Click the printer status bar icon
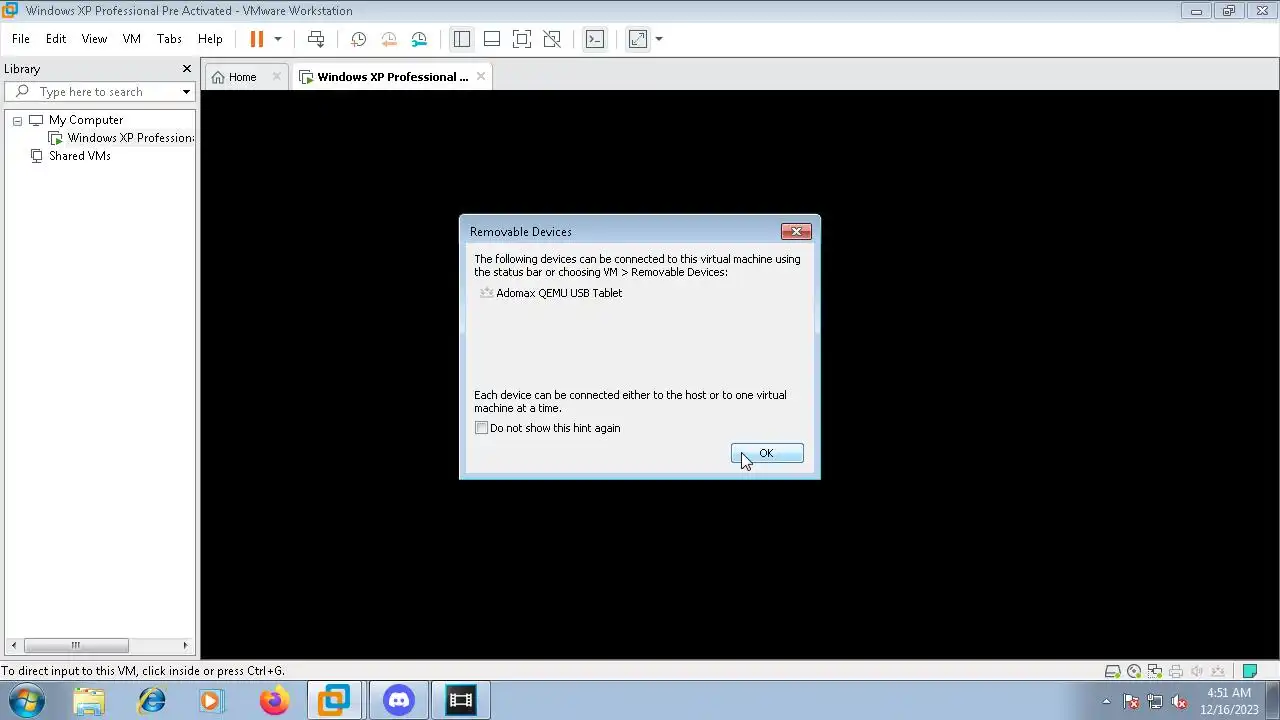The image size is (1280, 720). 1175,671
